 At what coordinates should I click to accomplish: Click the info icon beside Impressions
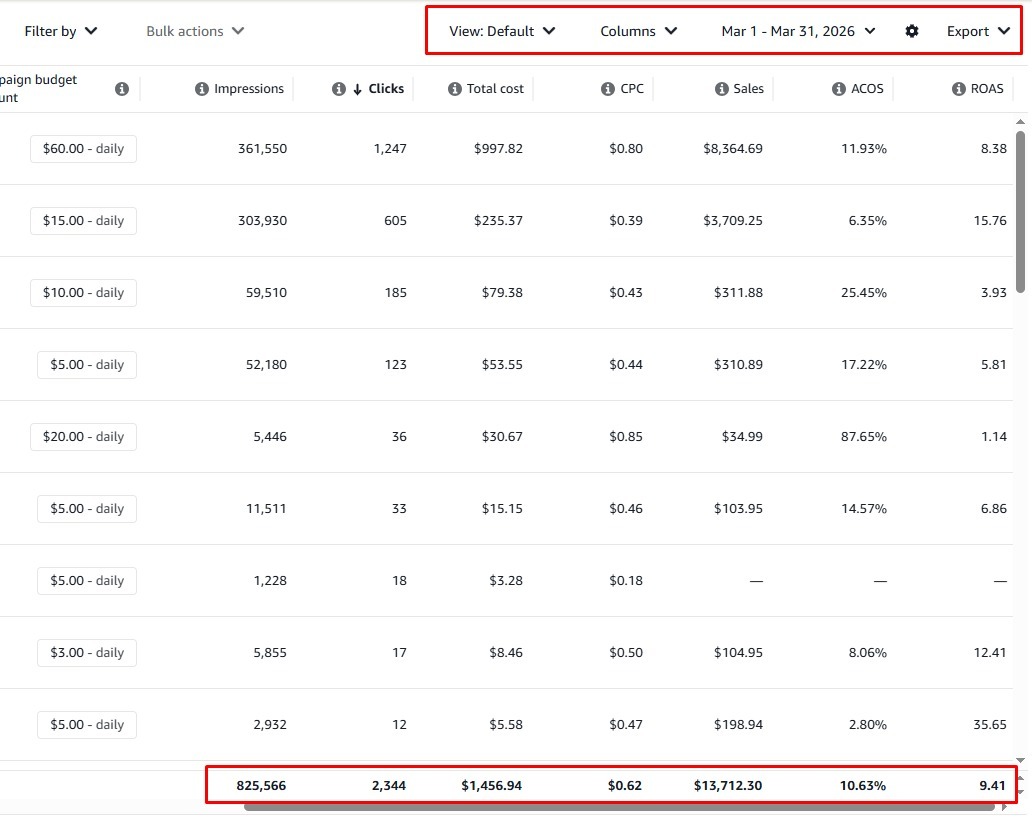(x=202, y=89)
